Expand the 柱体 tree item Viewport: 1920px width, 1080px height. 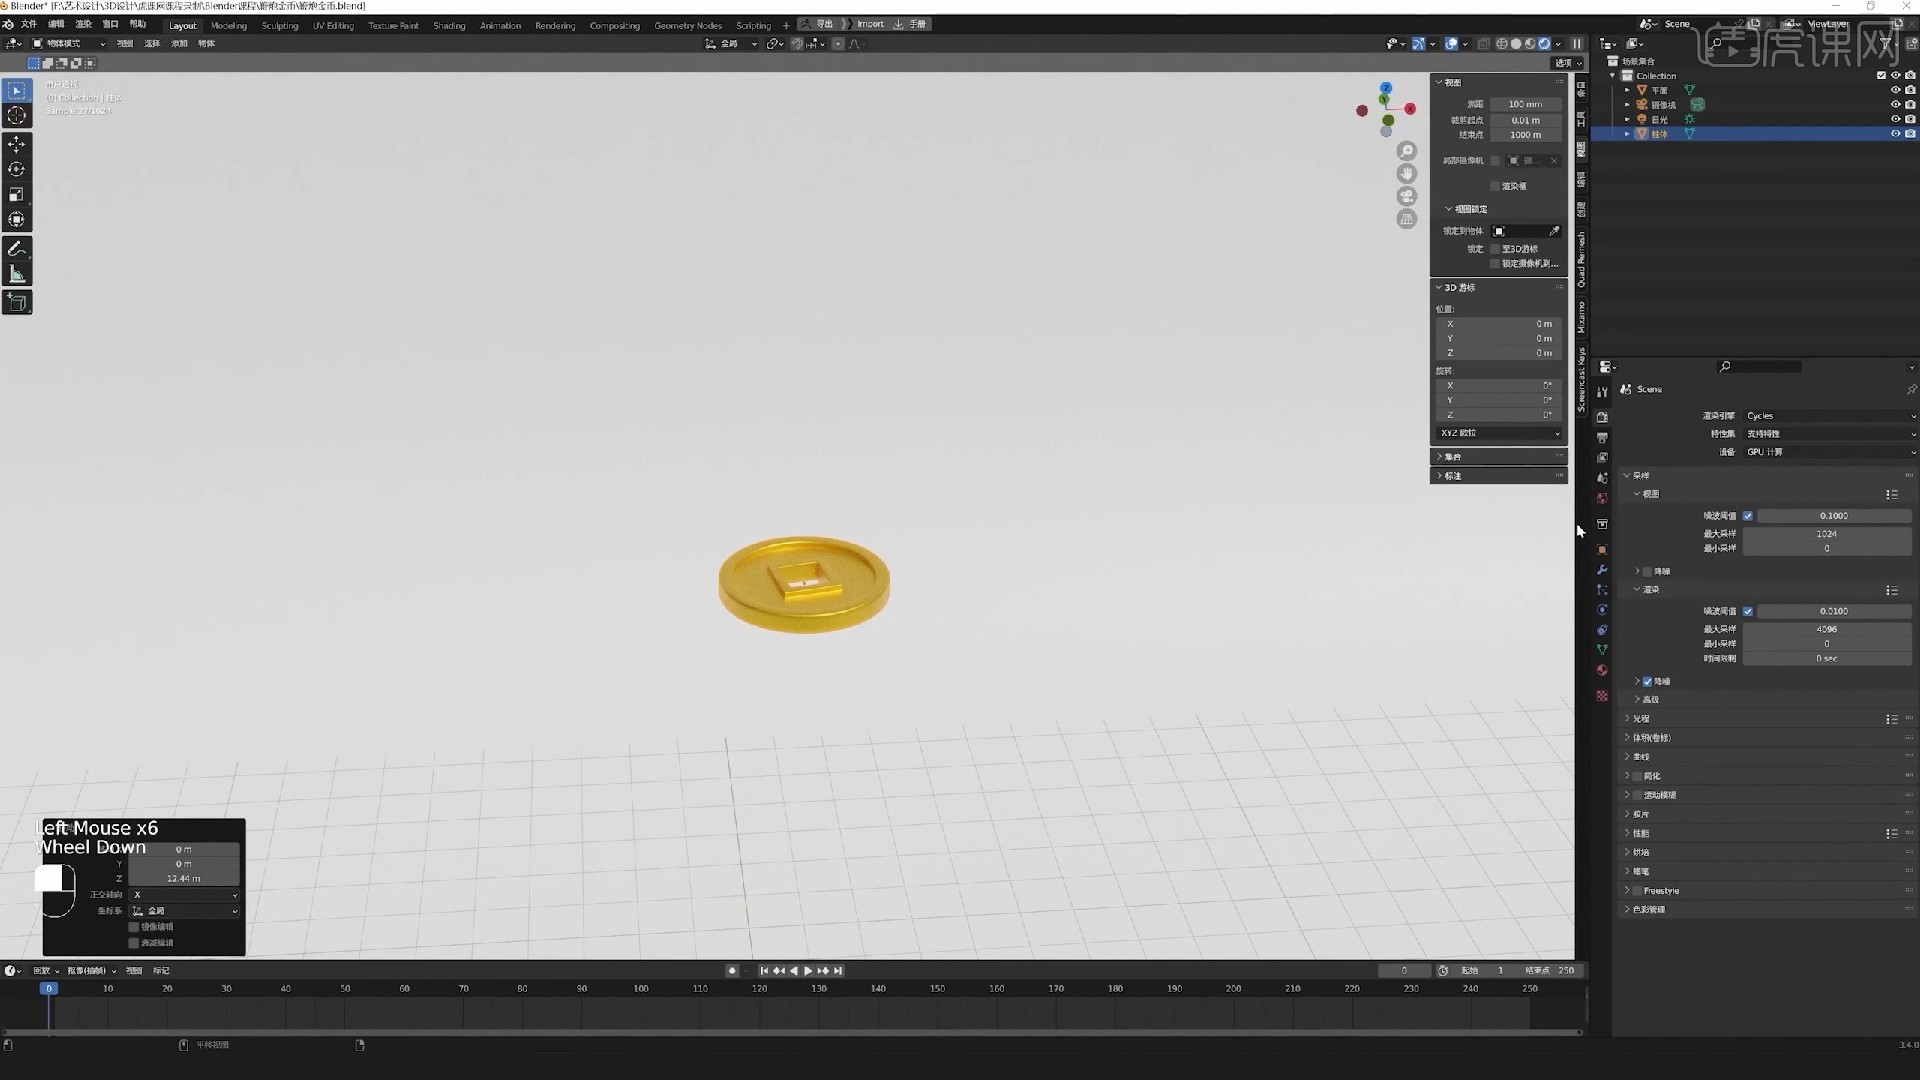(x=1627, y=134)
